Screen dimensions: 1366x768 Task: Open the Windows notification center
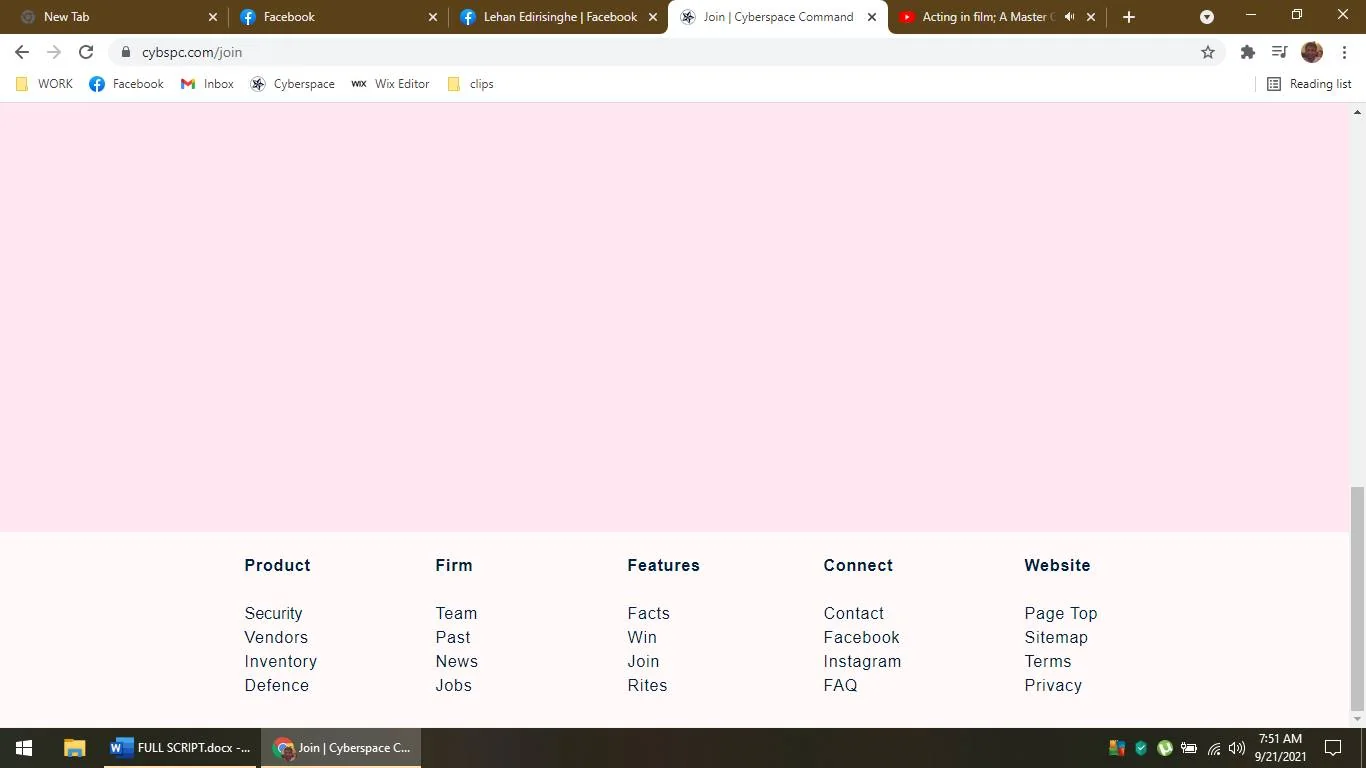pos(1333,748)
